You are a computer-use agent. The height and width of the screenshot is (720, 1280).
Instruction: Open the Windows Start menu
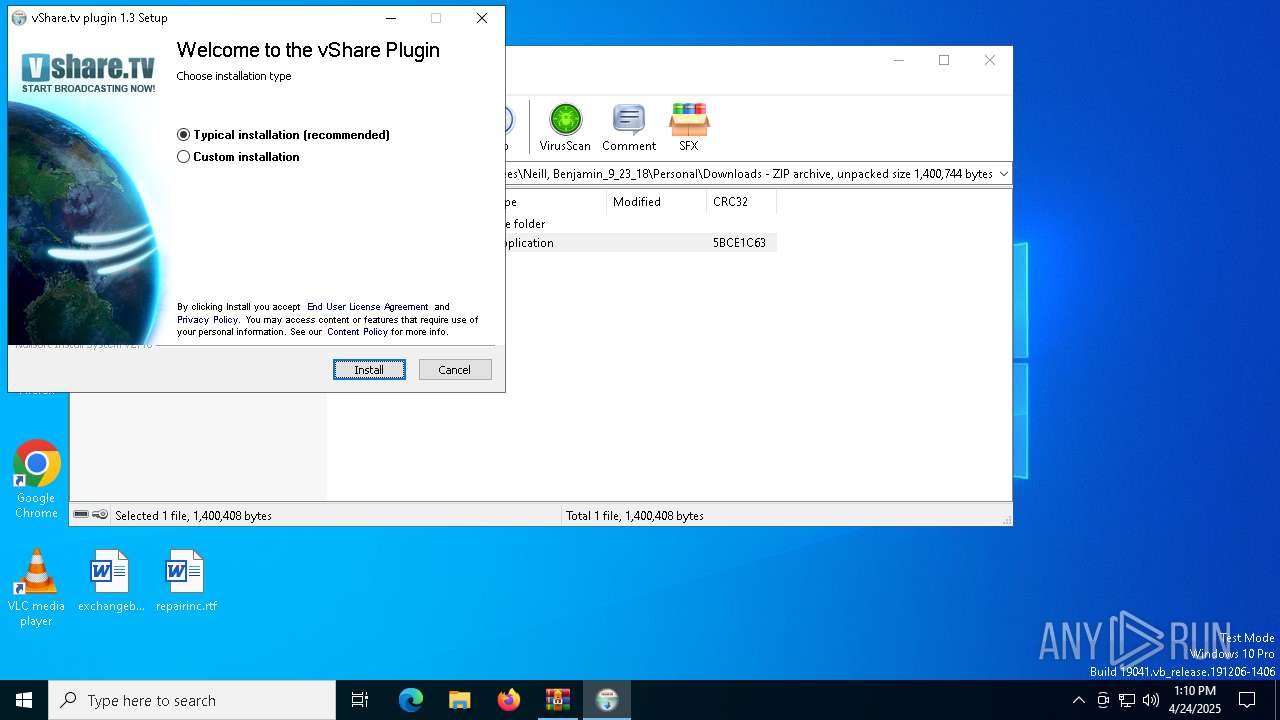[x=24, y=700]
